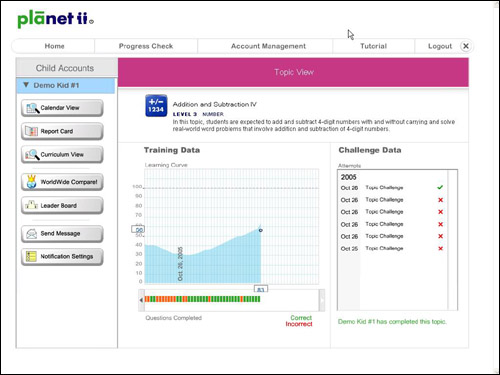Click the Addition and Subtraction IV title
This screenshot has height=375, width=500.
coord(215,104)
